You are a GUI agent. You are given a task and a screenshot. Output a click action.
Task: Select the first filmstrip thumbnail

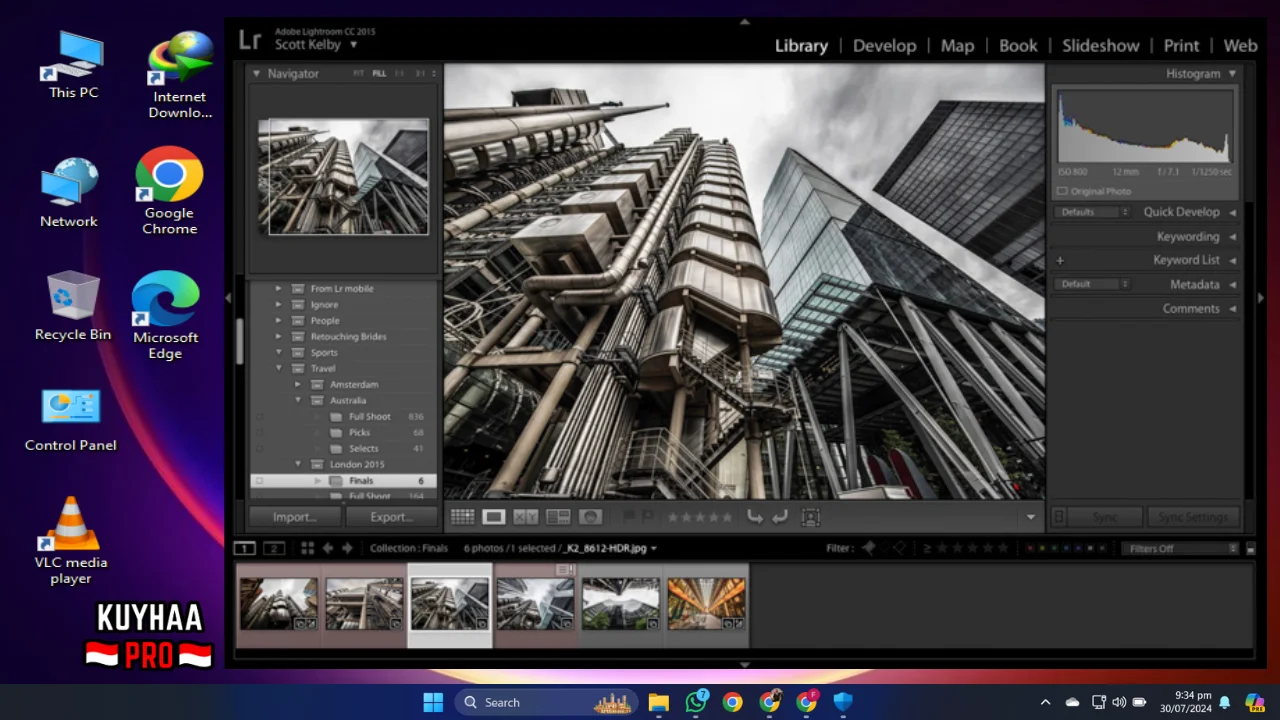(x=278, y=603)
